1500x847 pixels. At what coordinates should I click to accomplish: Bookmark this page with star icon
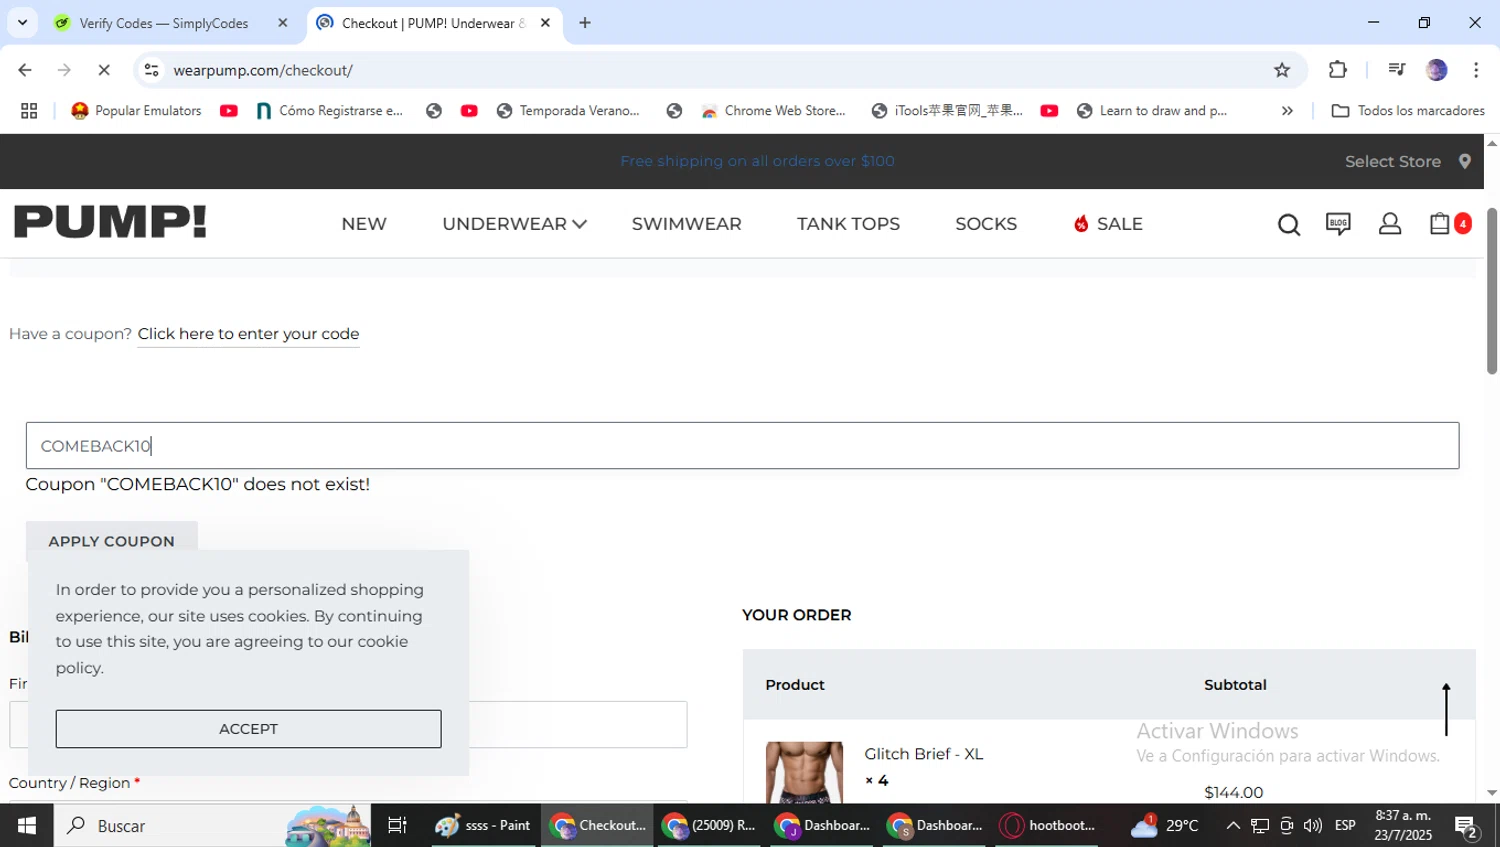point(1282,70)
